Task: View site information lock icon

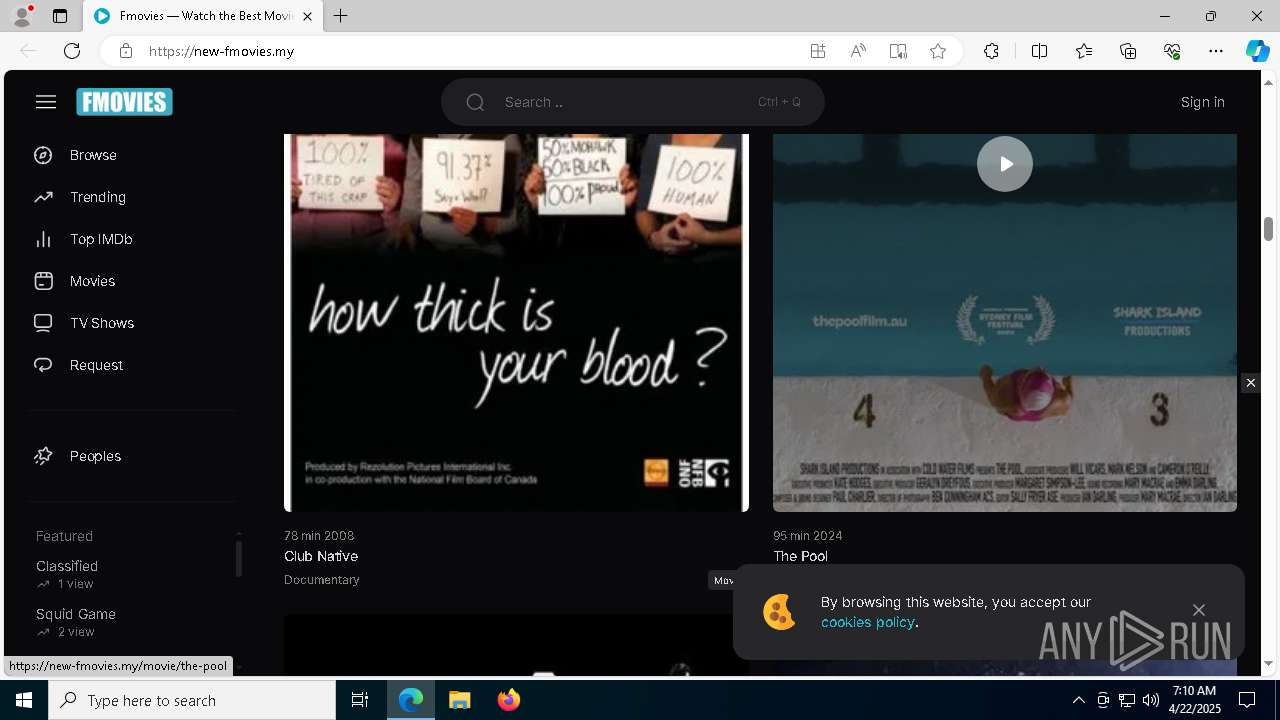Action: click(x=126, y=51)
